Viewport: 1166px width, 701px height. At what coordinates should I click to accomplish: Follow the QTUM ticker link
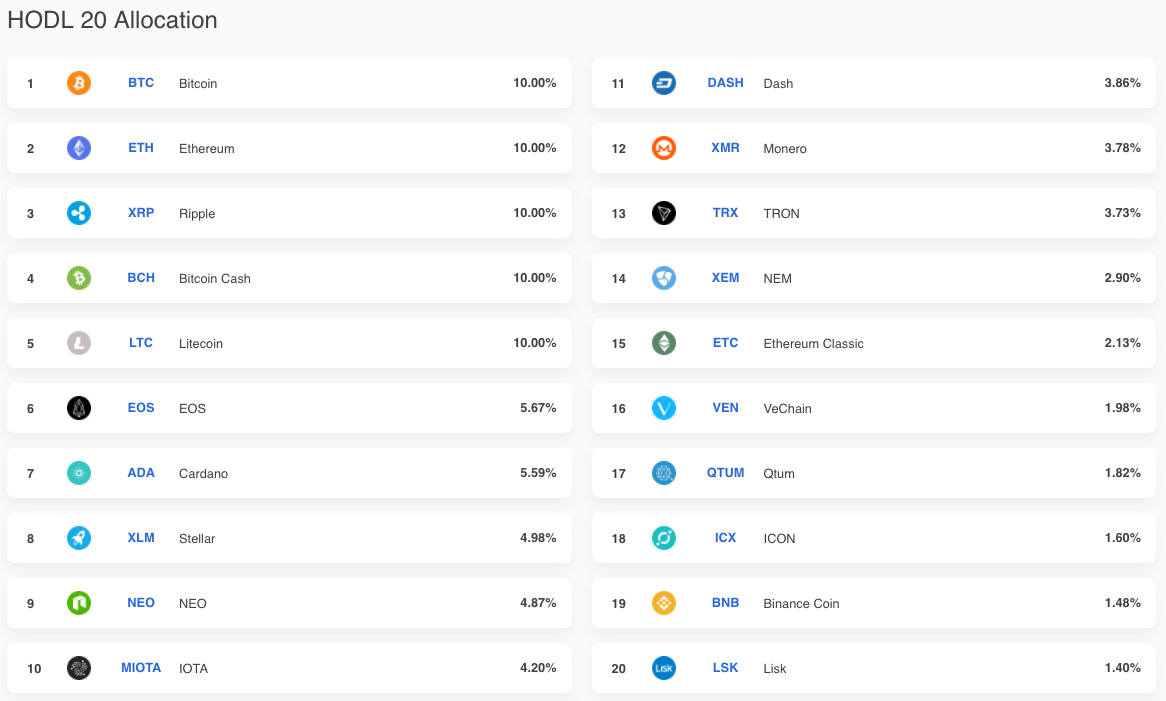tap(725, 473)
